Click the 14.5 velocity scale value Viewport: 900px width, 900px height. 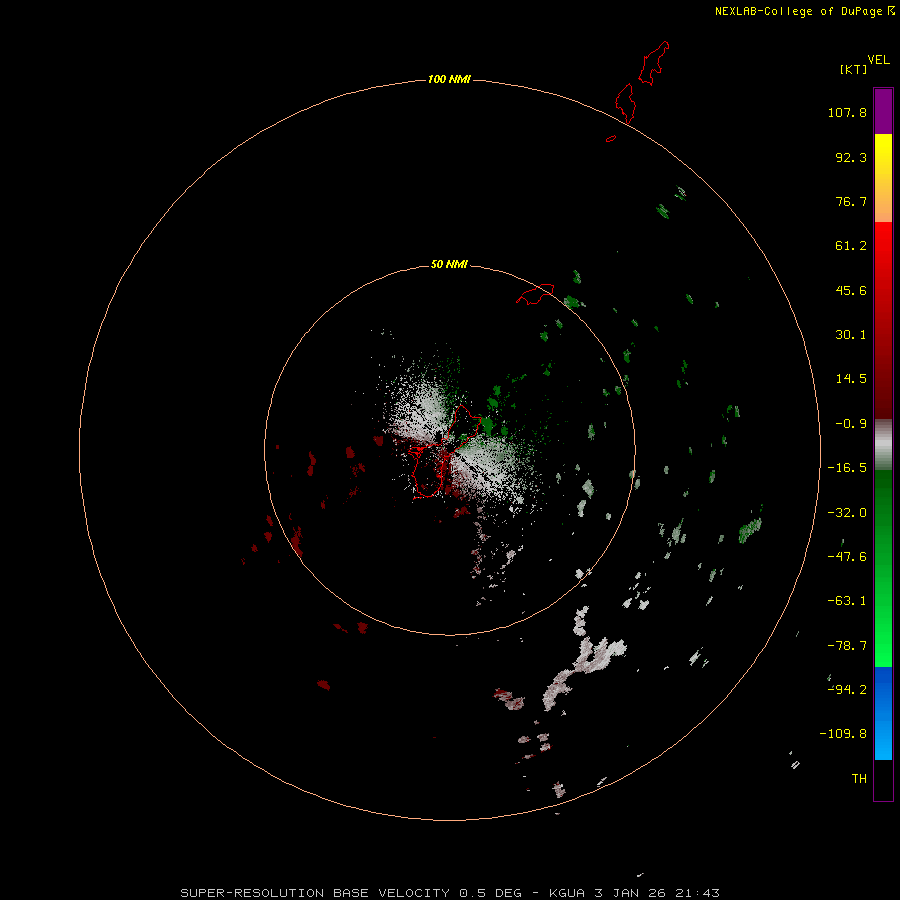[851, 379]
